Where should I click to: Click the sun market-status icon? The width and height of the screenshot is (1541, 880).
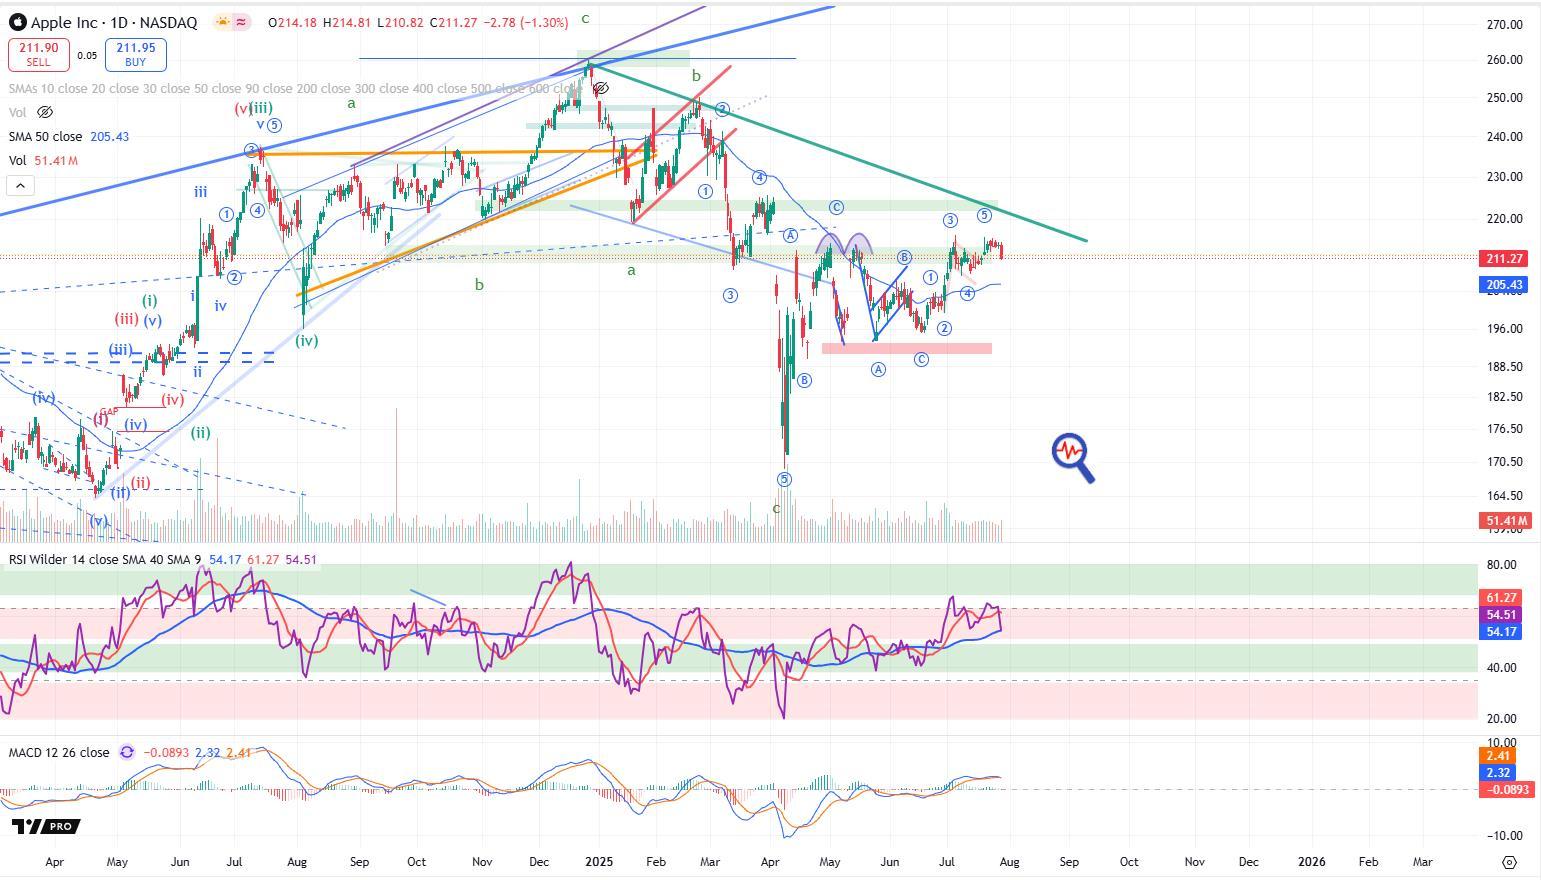(222, 22)
